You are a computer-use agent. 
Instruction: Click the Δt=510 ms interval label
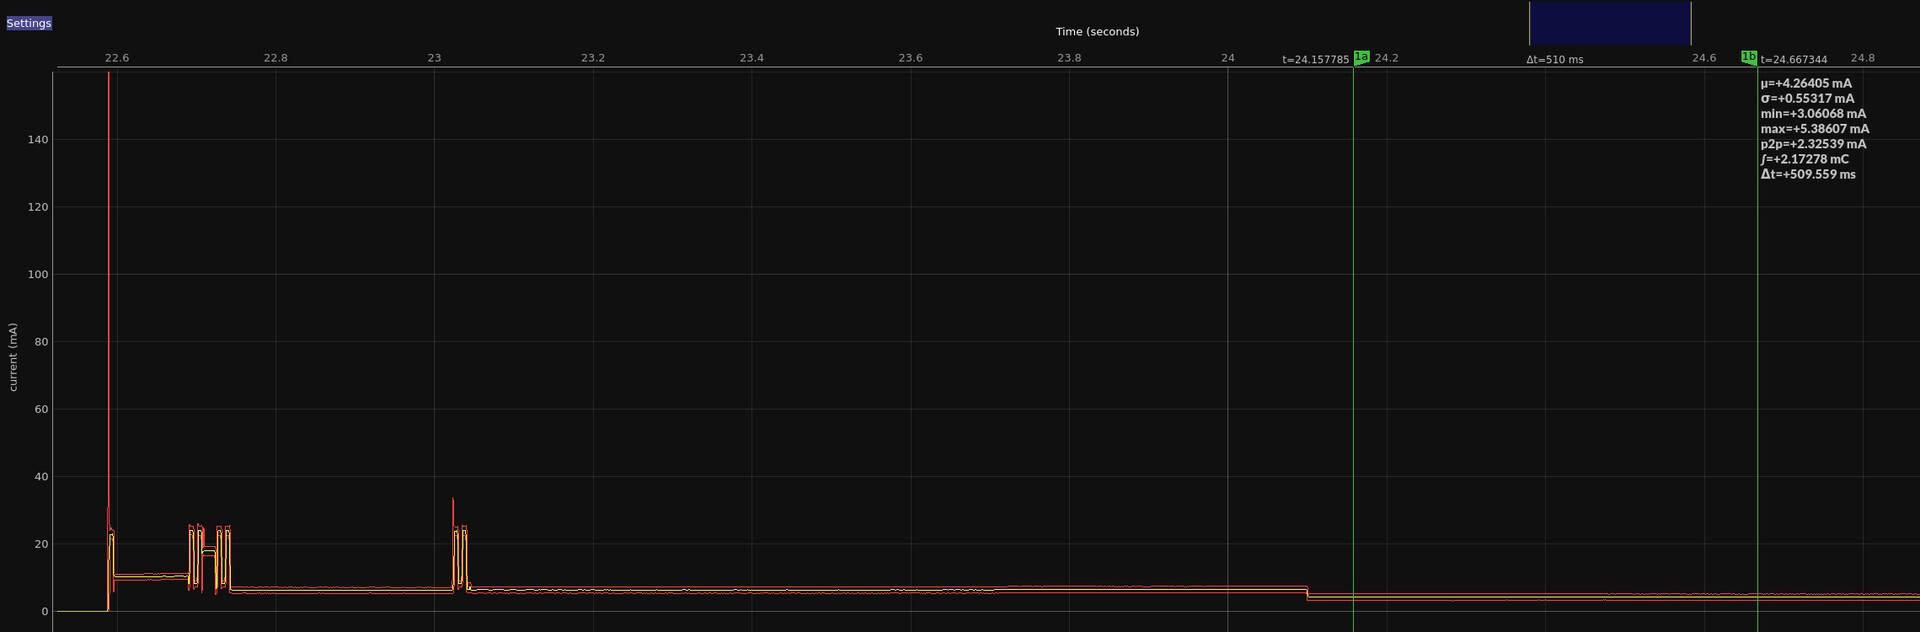coord(1555,60)
